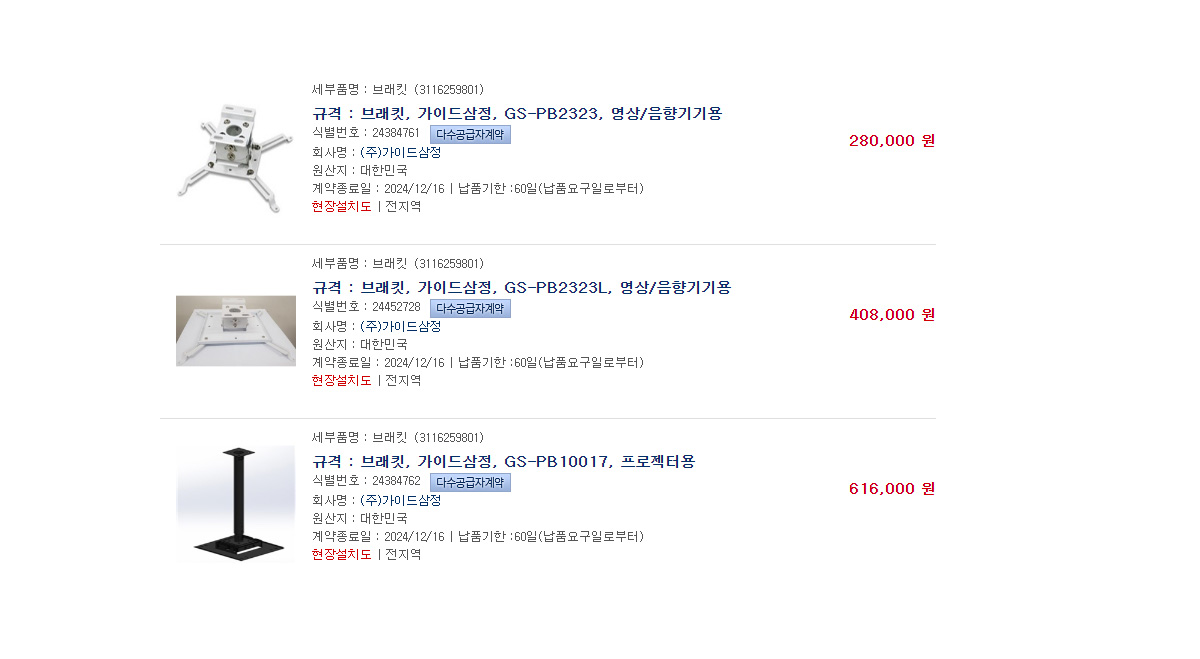
Task: Click identification number 24384761
Action: point(396,133)
